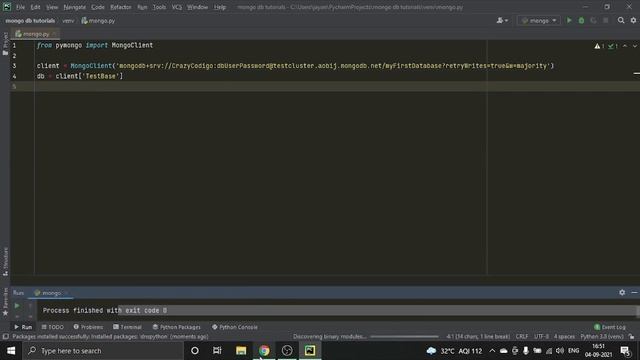Click the CRLF line separator status entry

522,337
